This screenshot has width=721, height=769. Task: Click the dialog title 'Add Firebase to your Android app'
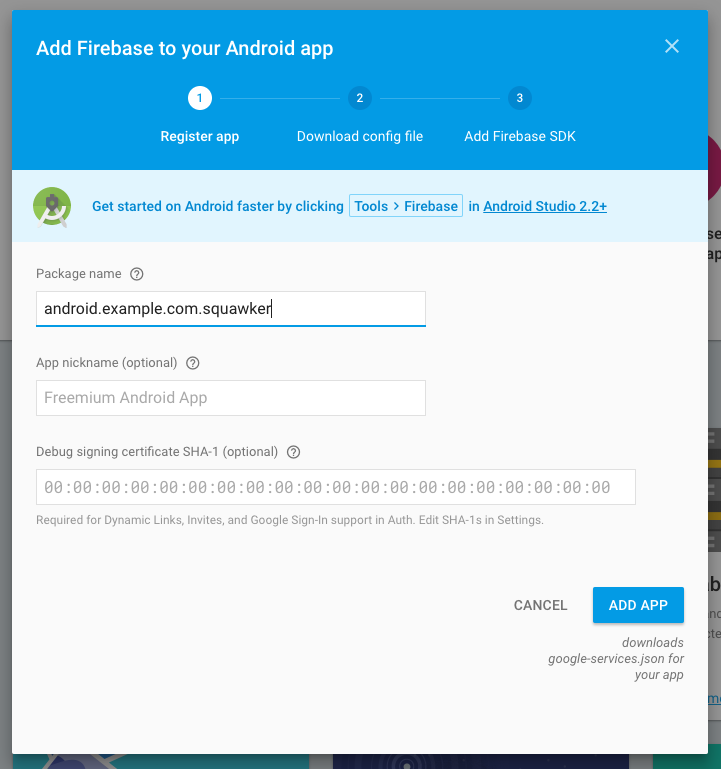185,48
